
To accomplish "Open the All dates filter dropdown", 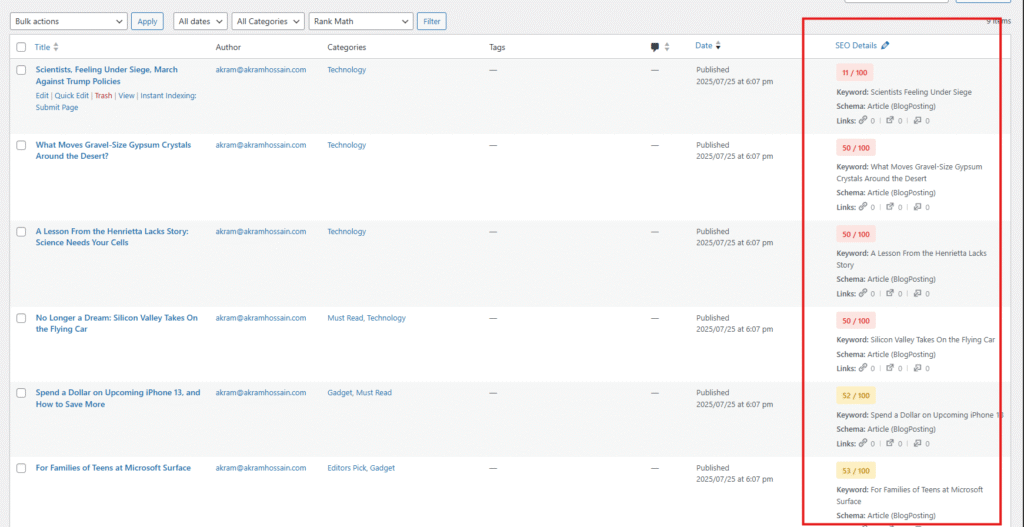I will coord(200,21).
